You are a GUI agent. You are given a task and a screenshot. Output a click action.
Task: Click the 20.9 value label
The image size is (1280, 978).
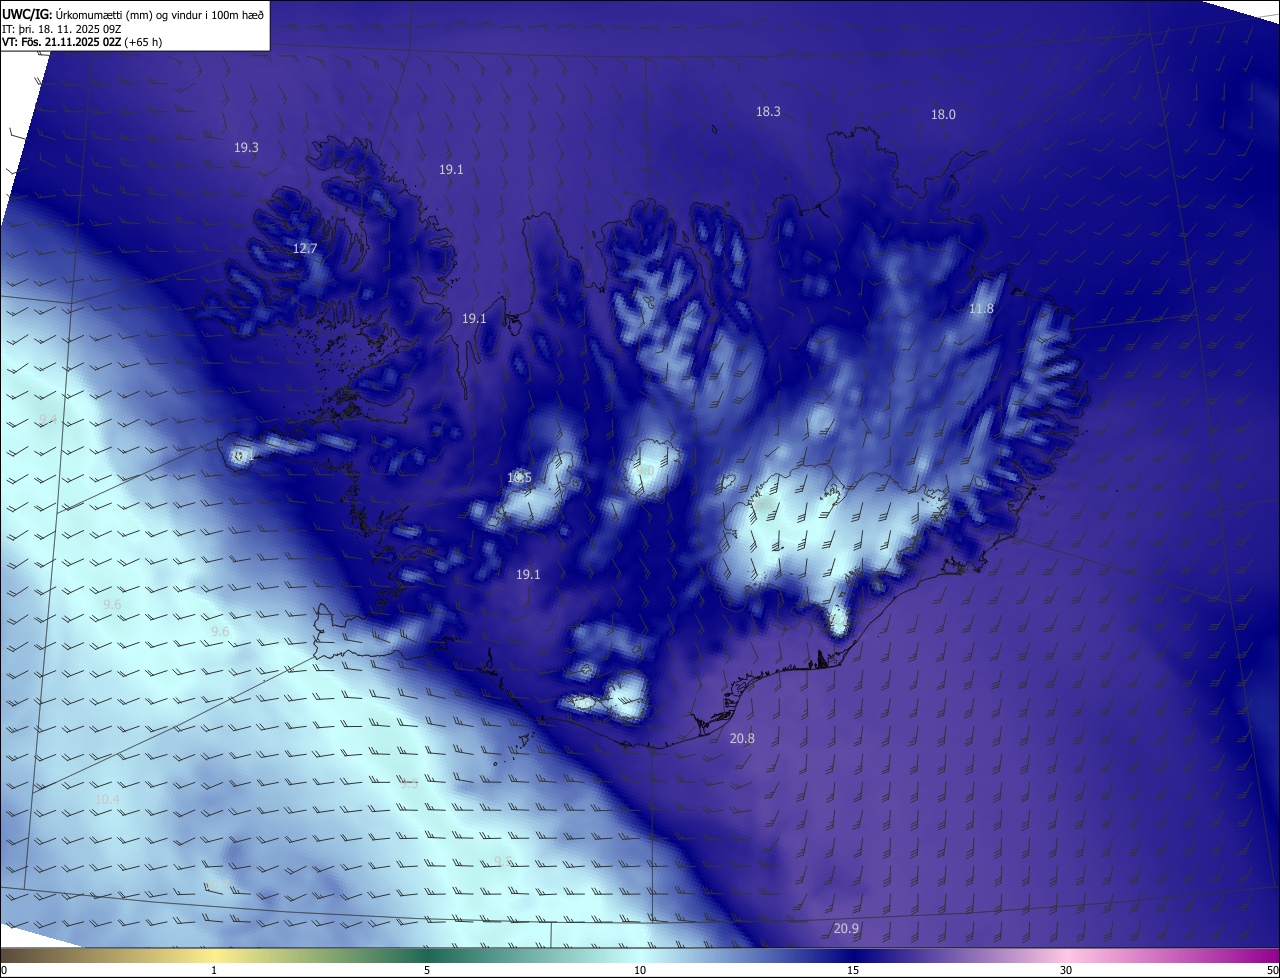(846, 929)
